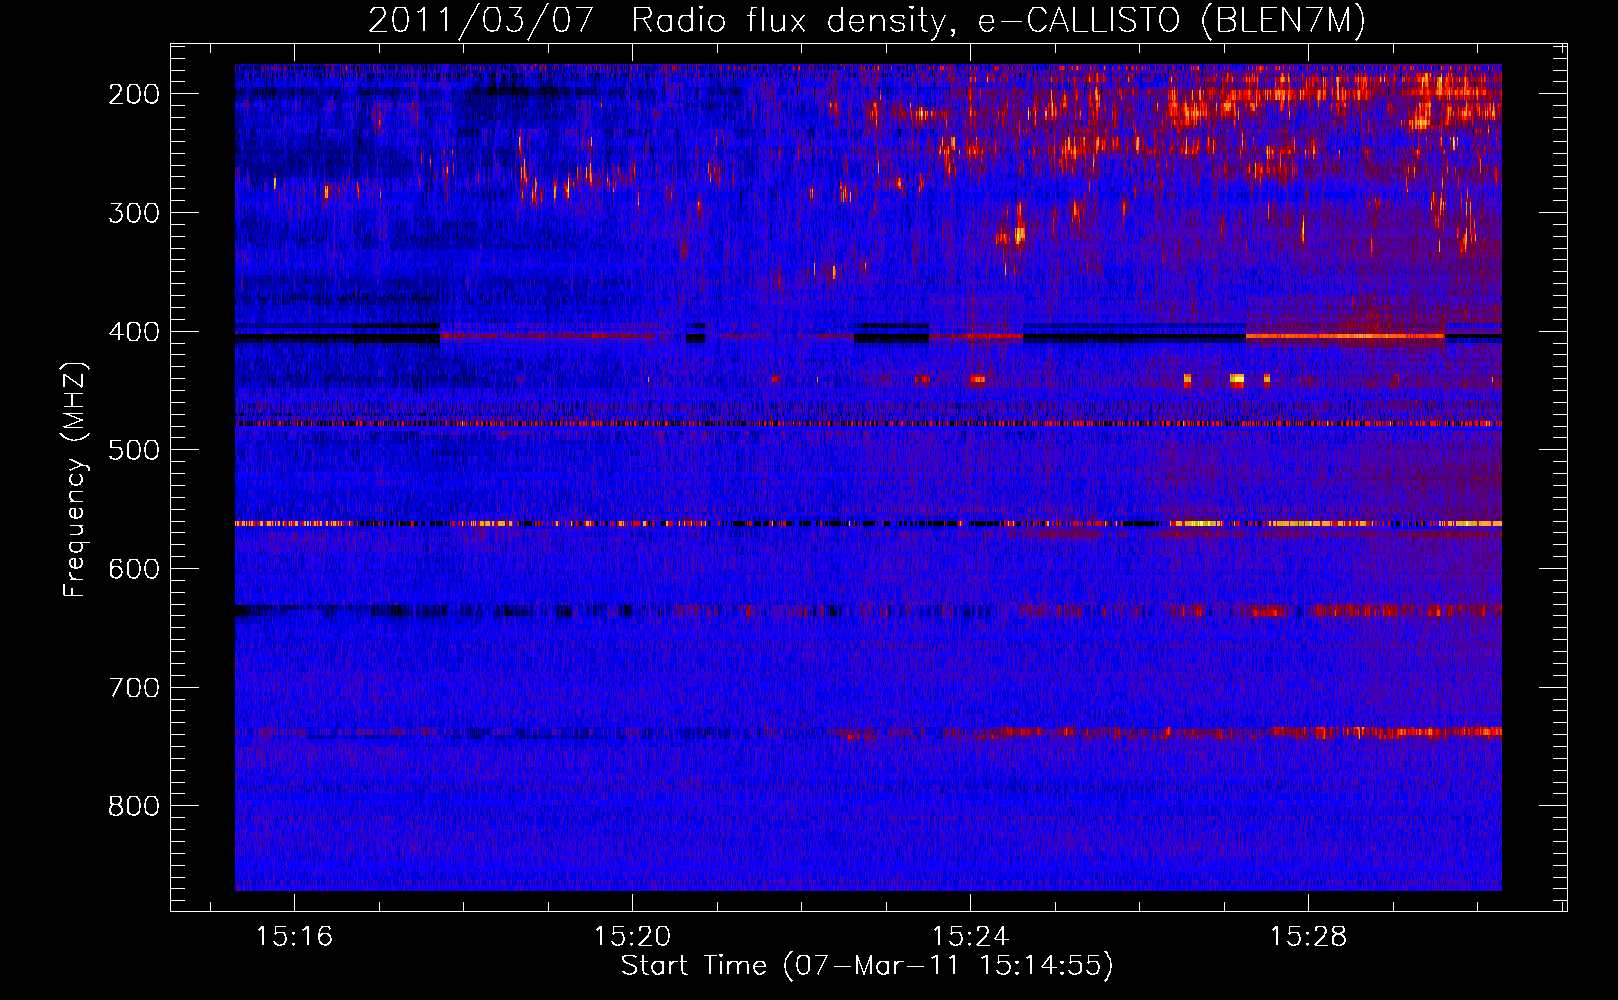Click the 15:20 time tick label

[632, 937]
